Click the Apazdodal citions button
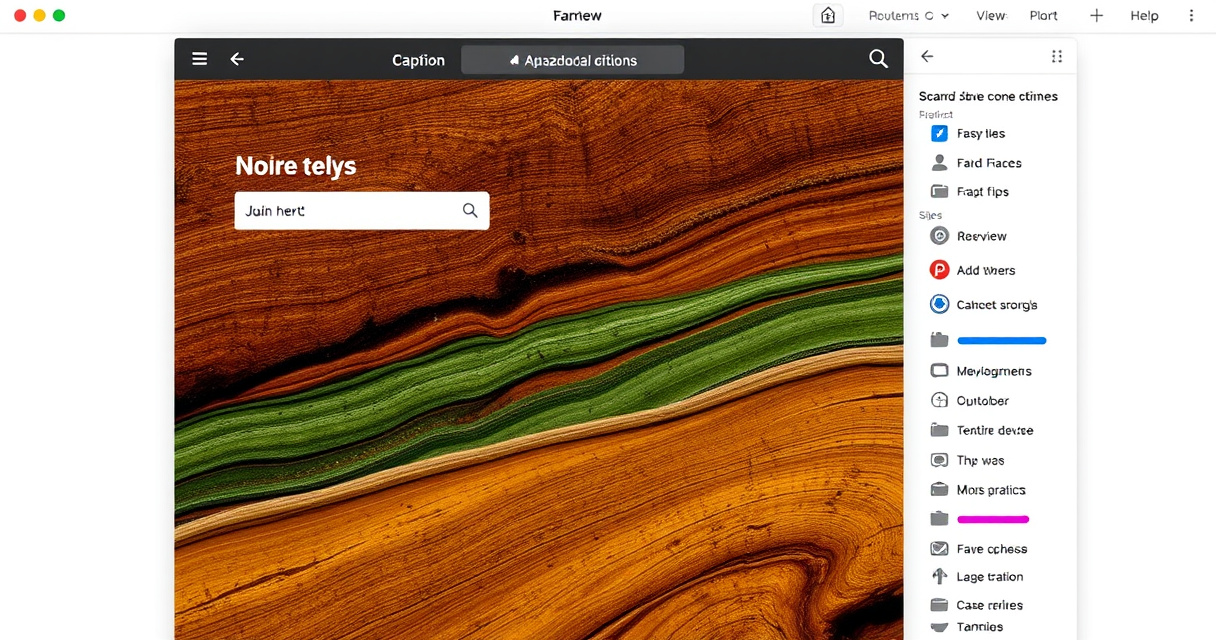Screen dimensions: 1216x640 [x=572, y=60]
